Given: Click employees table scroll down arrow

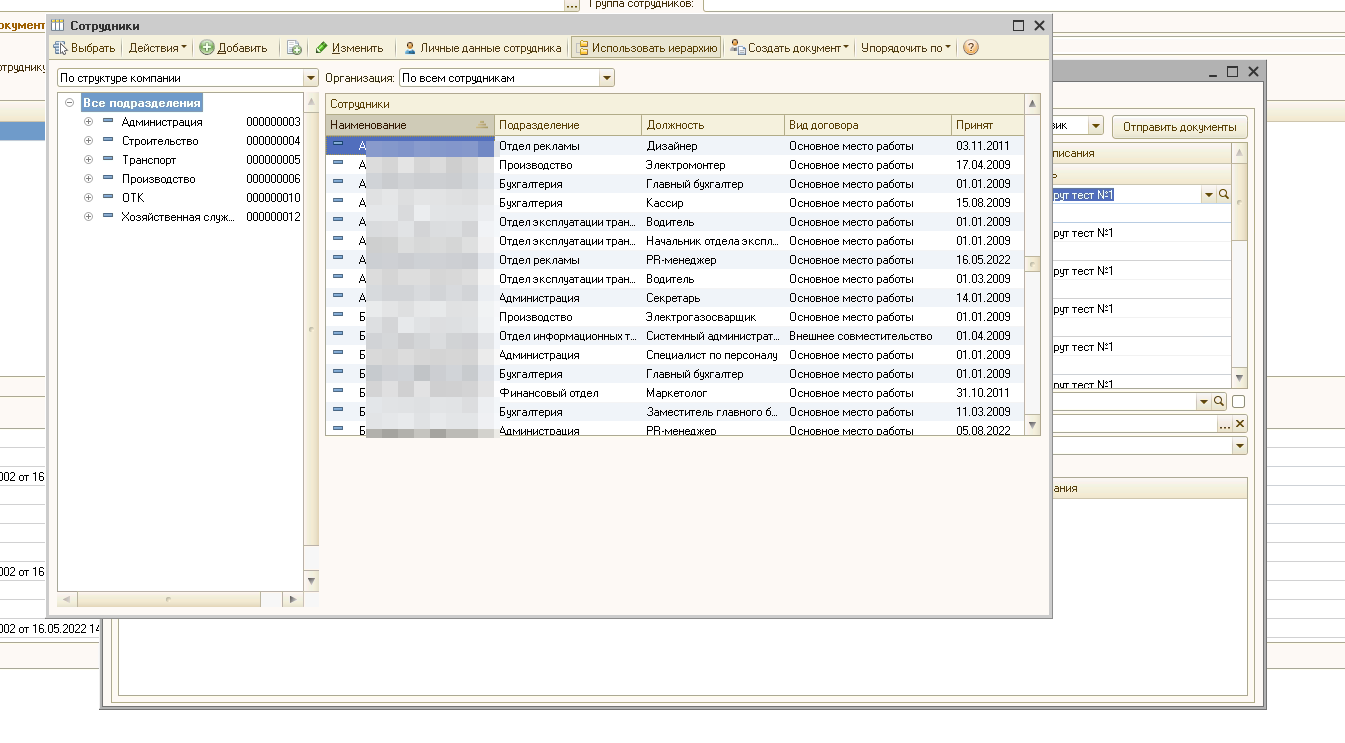Looking at the screenshot, I should coord(1033,427).
